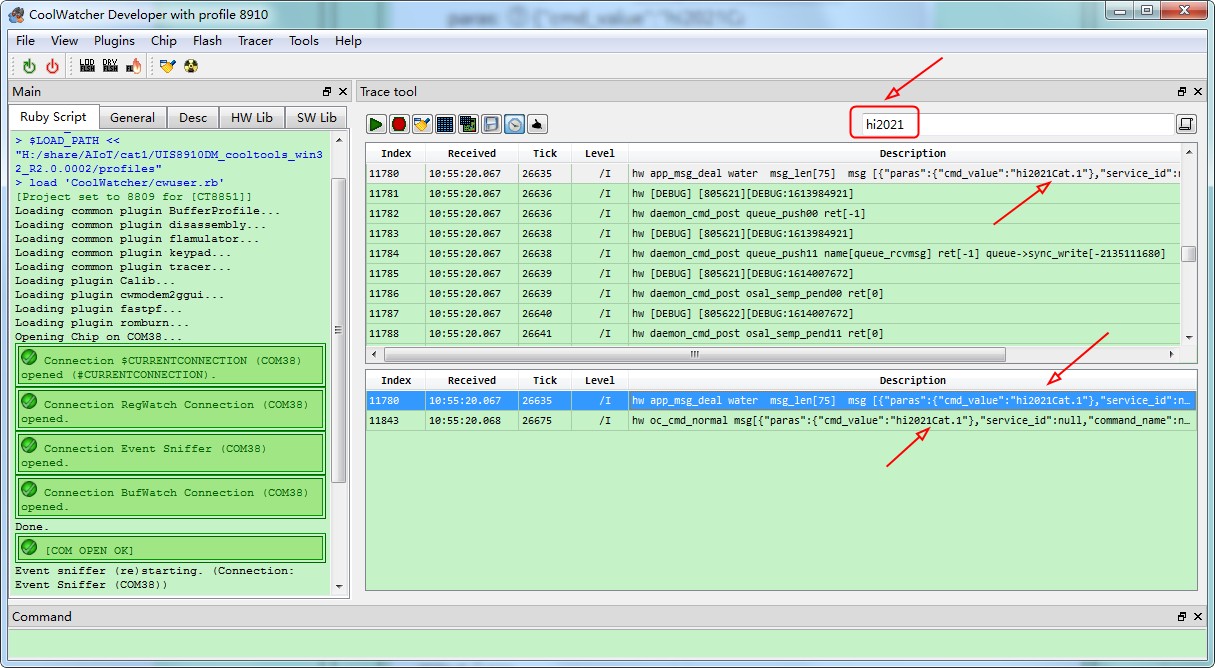Click the filter apply icon beside search field
Viewport: 1215px width, 668px height.
[x=1186, y=124]
